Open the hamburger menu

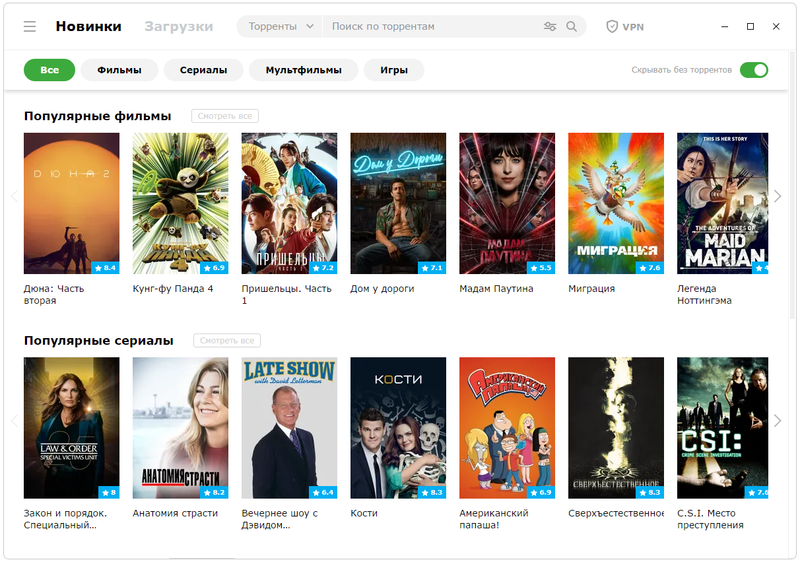click(30, 27)
